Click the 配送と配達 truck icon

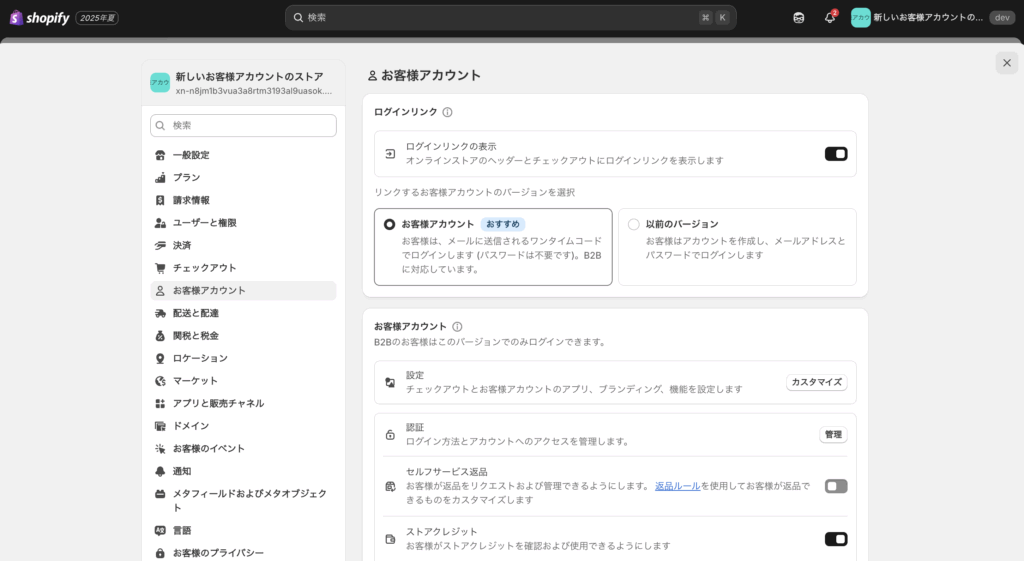tap(160, 313)
